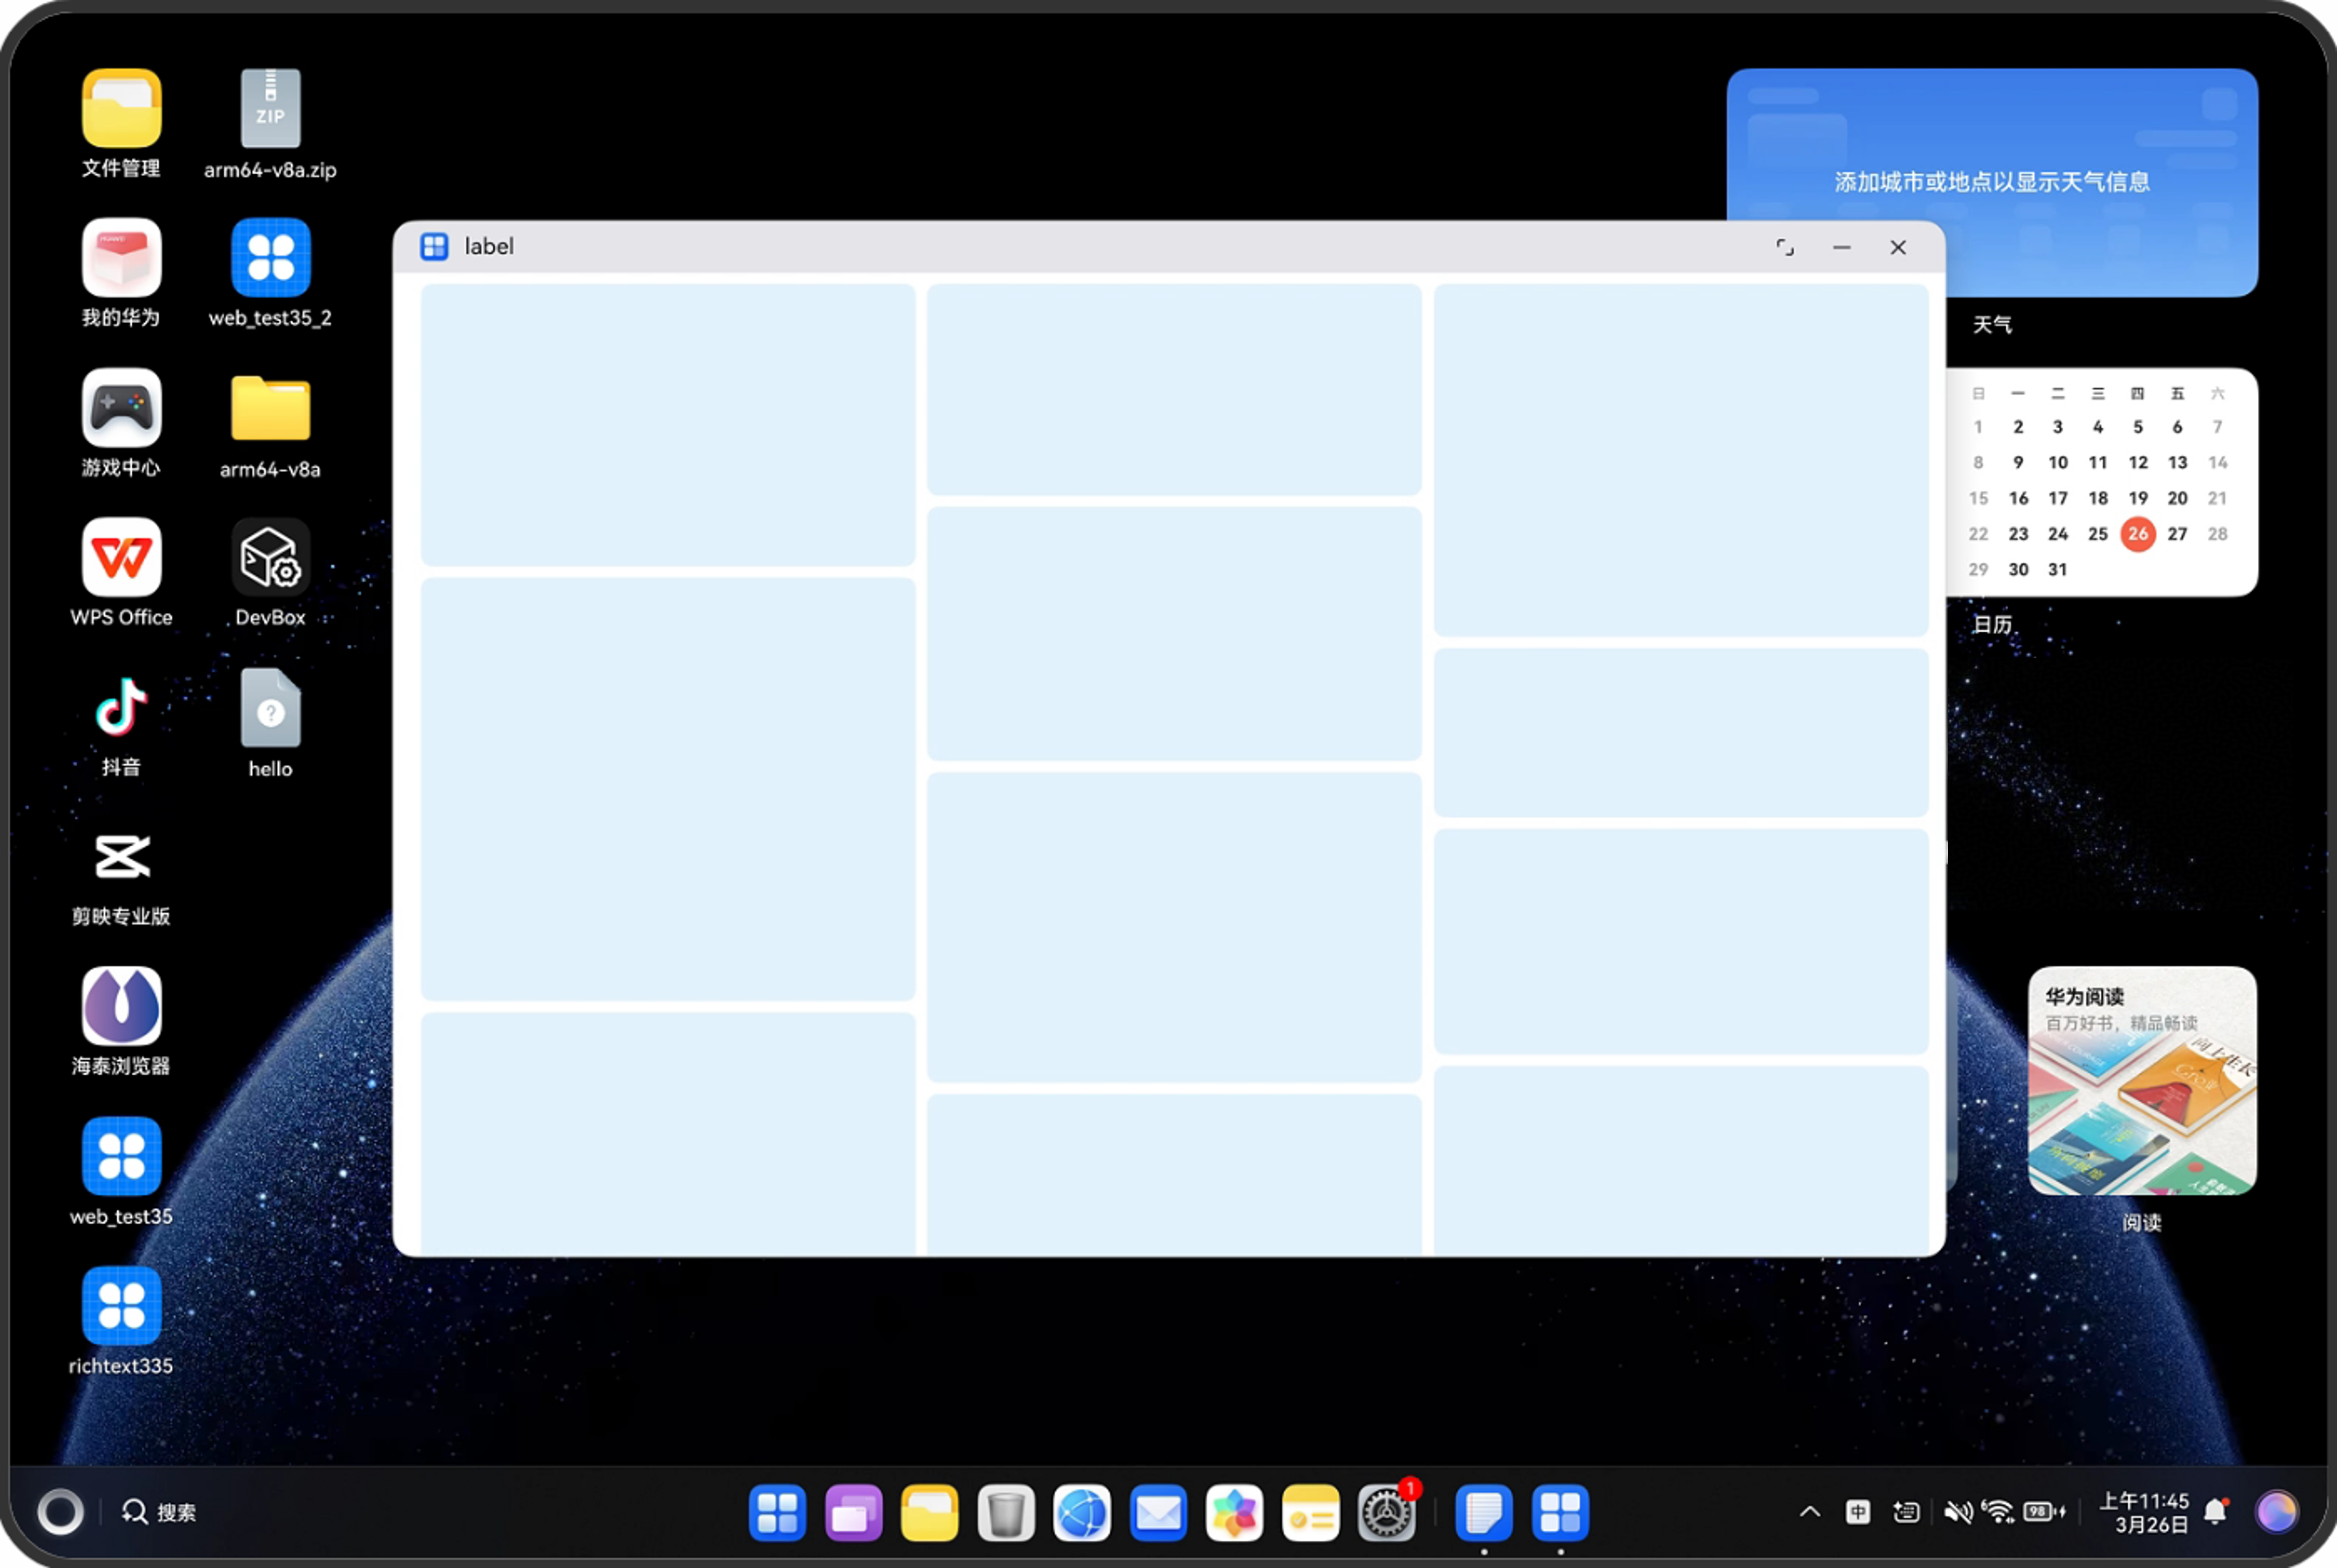Open the colorful Gallery app in dock
The height and width of the screenshot is (1568, 2337).
[x=1234, y=1512]
